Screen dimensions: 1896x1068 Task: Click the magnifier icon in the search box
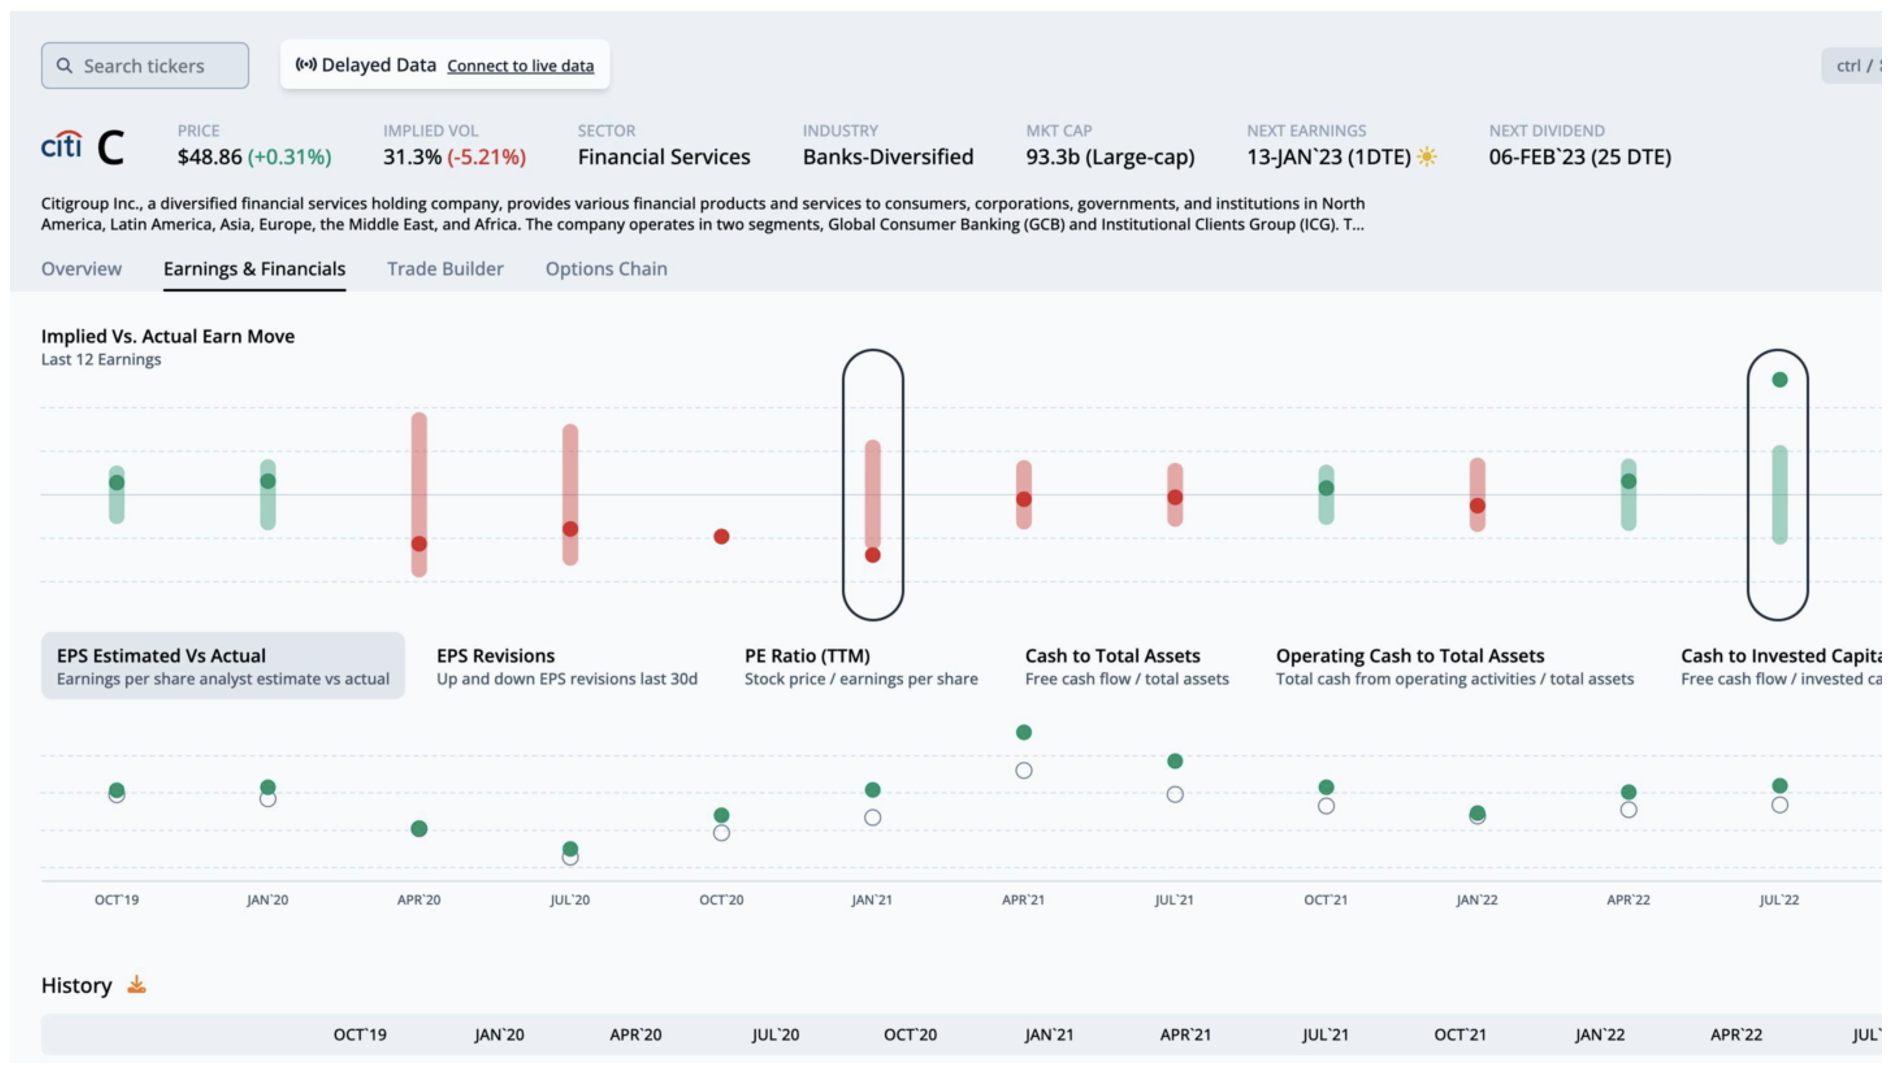click(65, 66)
